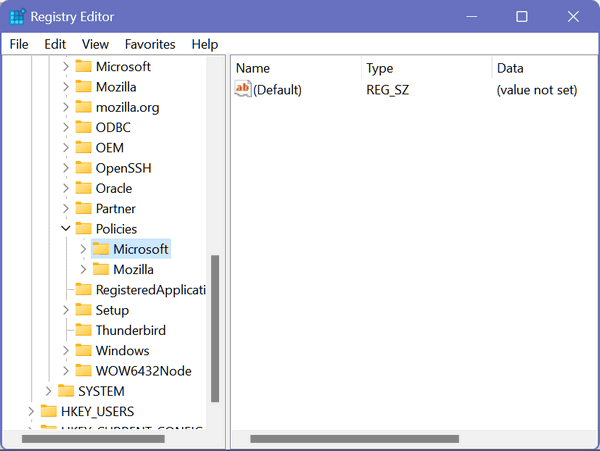Select the RegisteredApplications folder icon
The height and width of the screenshot is (451, 600).
pyautogui.click(x=83, y=289)
